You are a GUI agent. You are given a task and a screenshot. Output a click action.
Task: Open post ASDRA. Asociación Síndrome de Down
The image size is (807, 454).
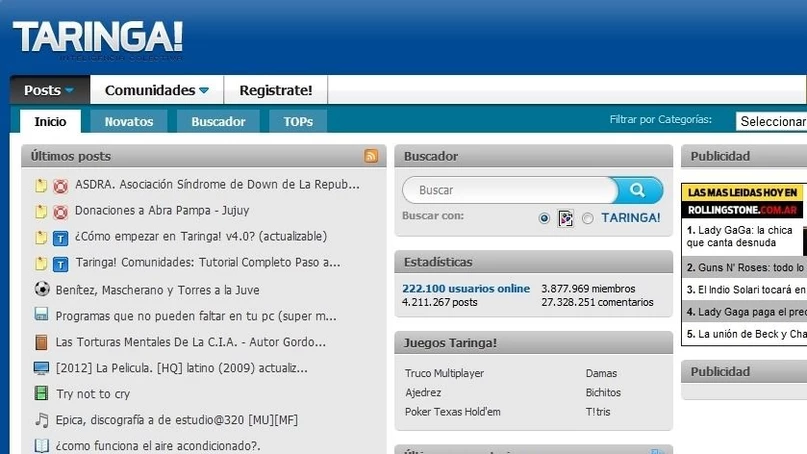[217, 184]
